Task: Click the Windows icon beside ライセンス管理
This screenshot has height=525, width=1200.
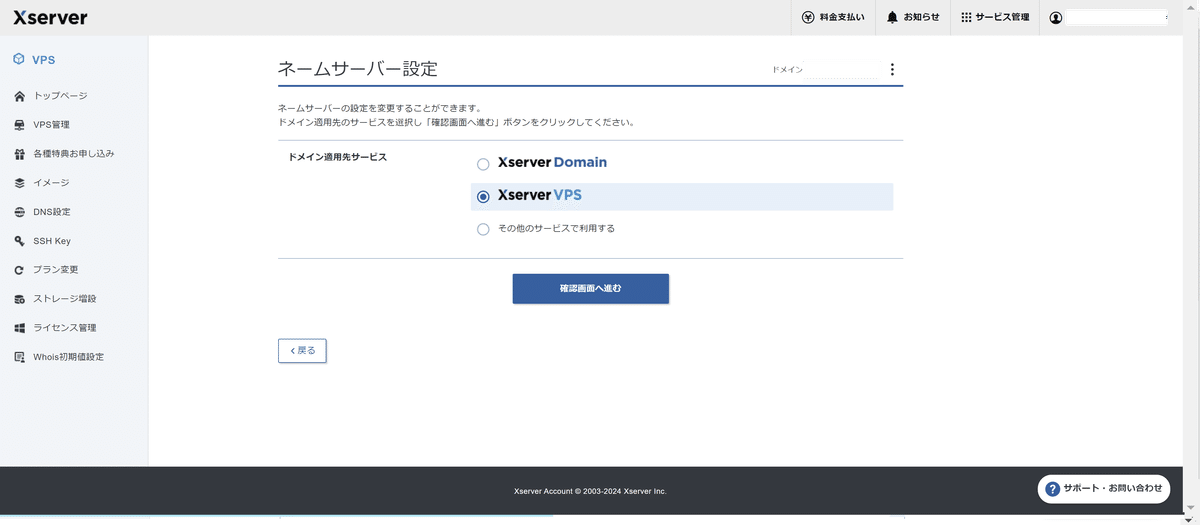Action: tap(20, 328)
